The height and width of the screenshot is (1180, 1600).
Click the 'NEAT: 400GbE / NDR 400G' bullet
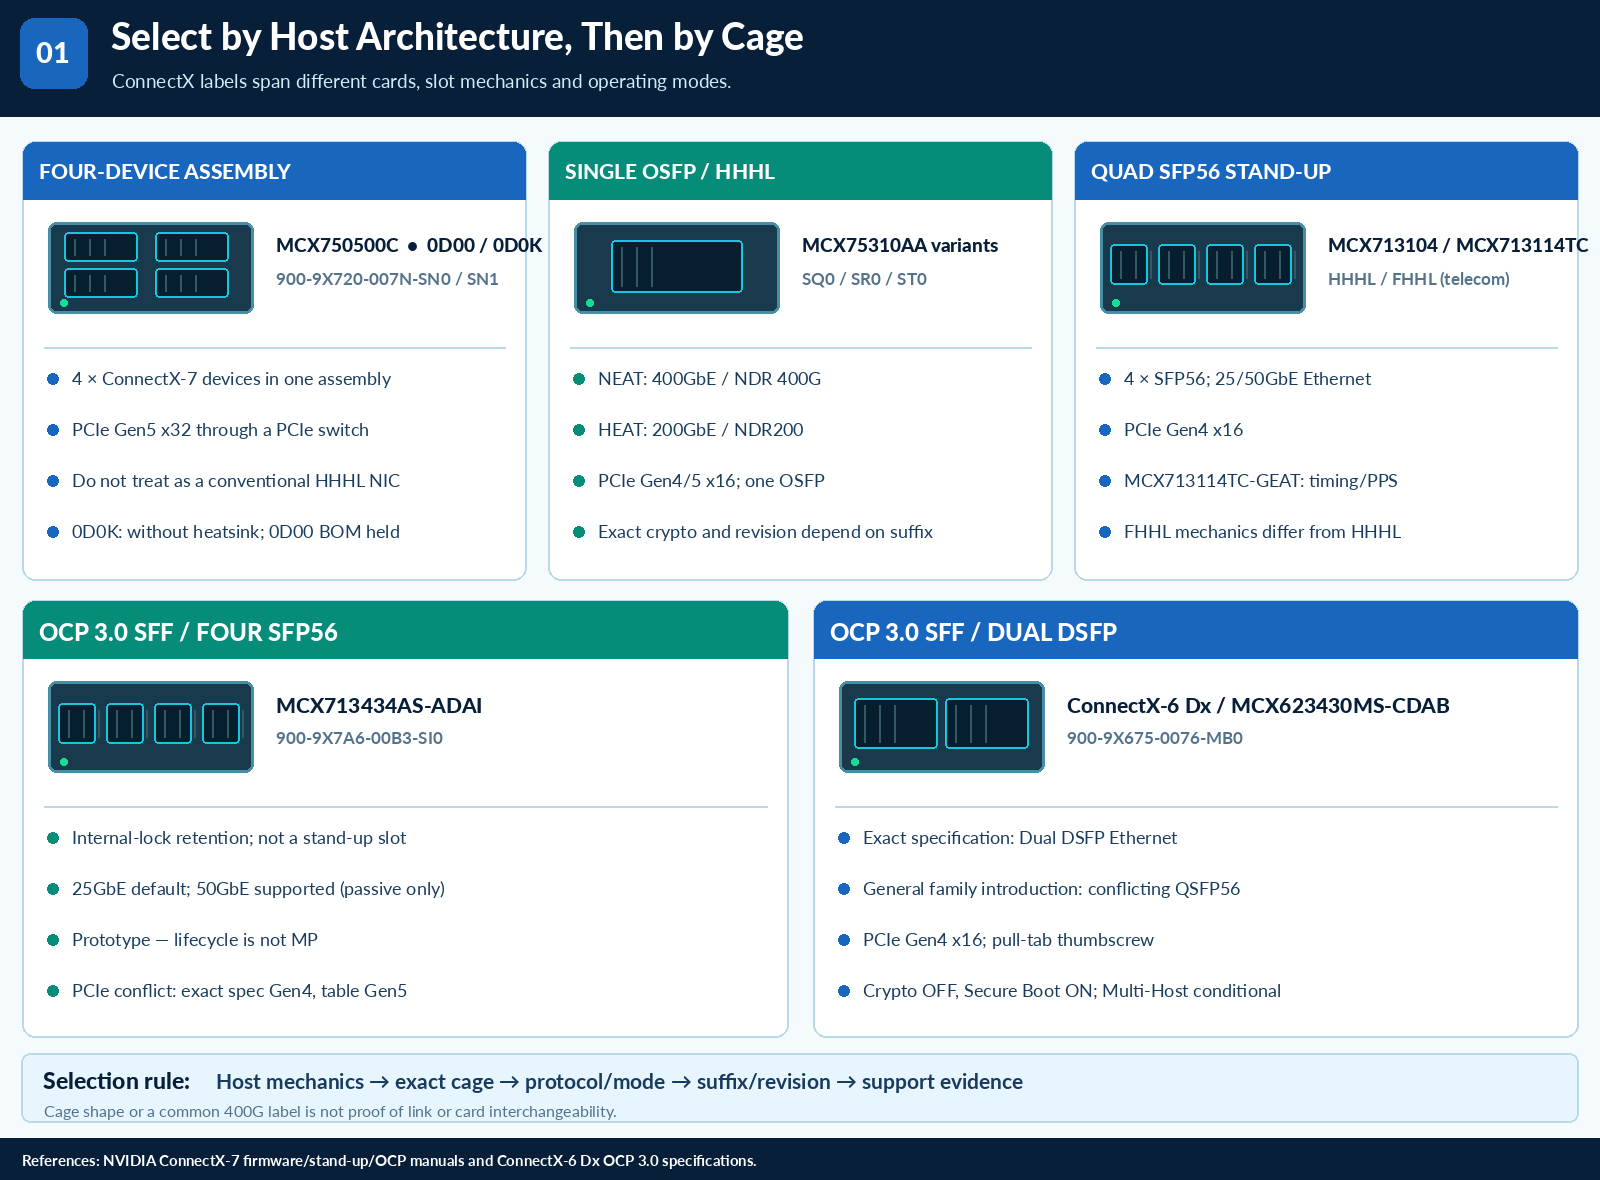point(709,379)
